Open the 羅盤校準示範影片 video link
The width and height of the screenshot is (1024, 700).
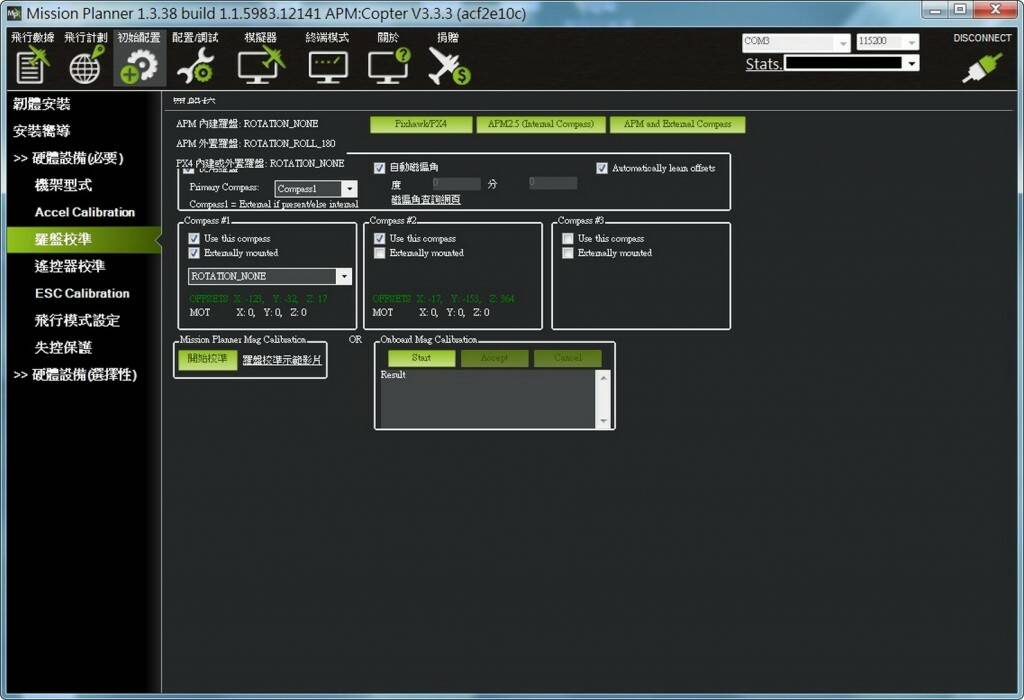tap(282, 360)
